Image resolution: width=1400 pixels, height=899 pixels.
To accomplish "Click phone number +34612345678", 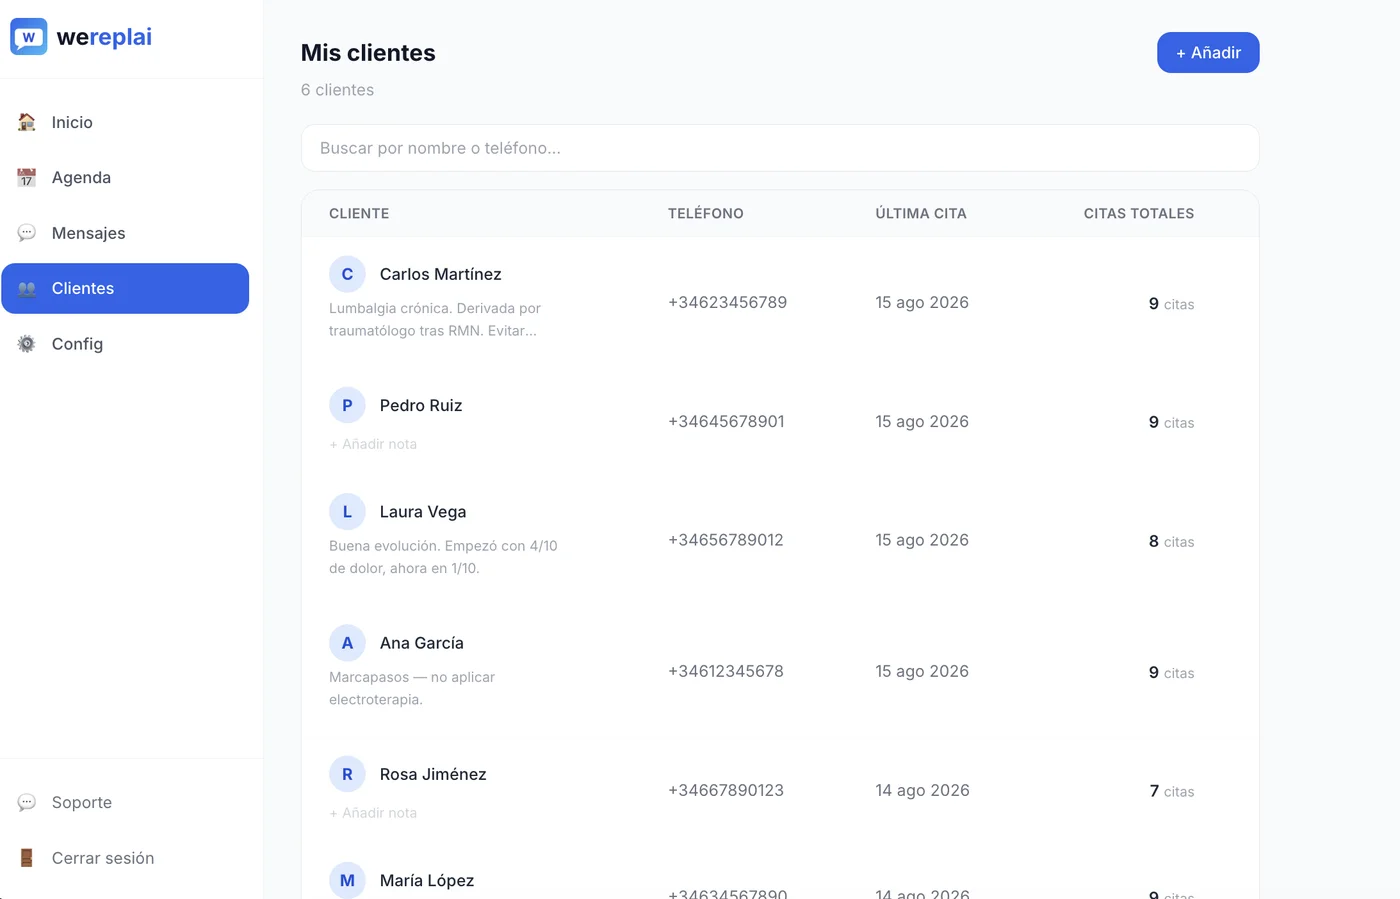I will tap(726, 671).
